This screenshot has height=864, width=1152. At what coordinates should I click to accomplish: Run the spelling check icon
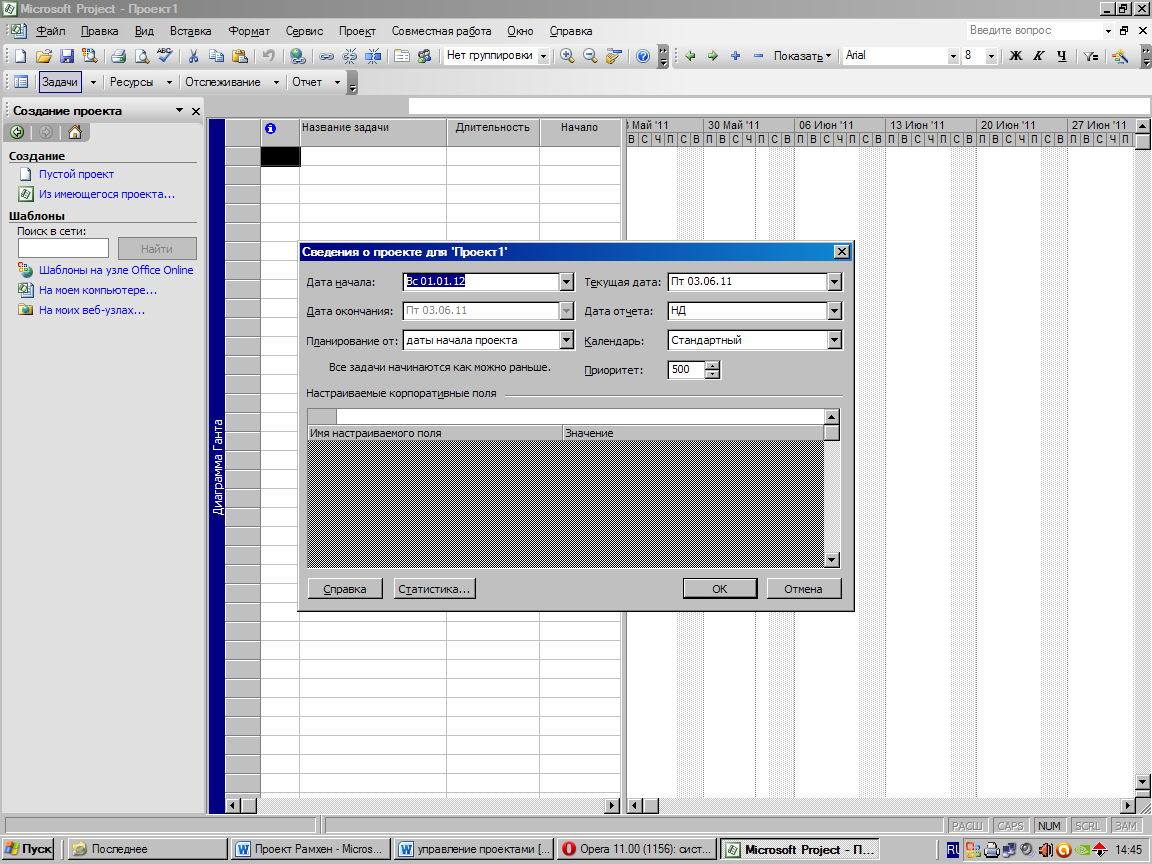165,56
